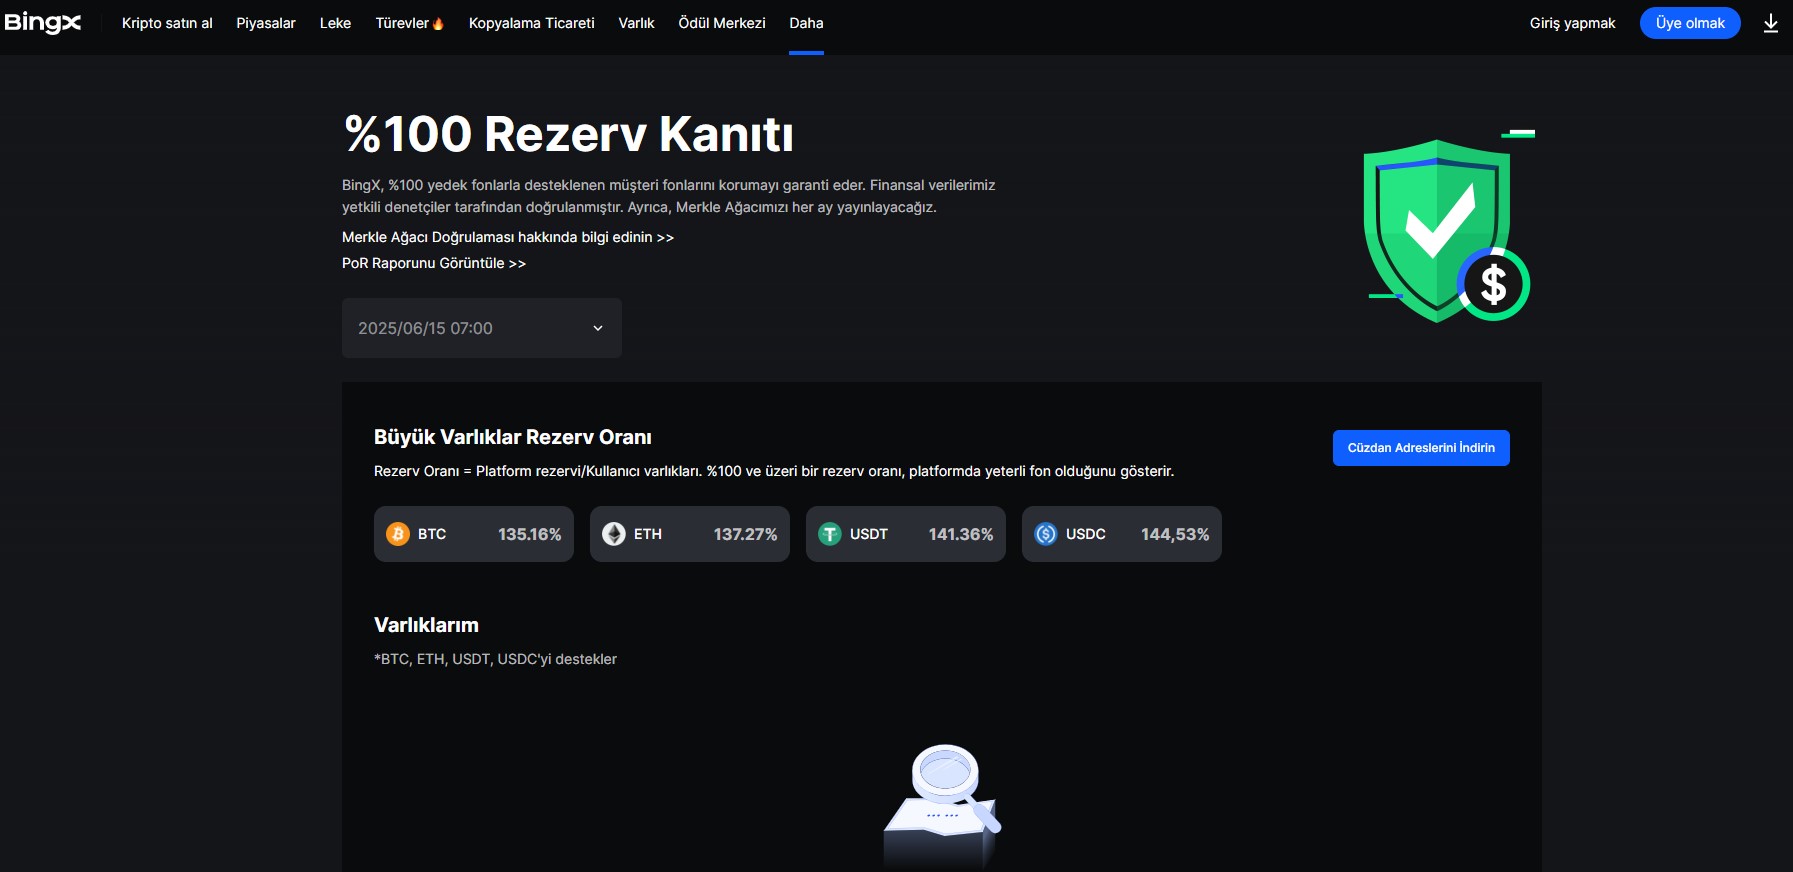The width and height of the screenshot is (1793, 872).
Task: Click Giriş yapmak to log in
Action: point(1572,23)
